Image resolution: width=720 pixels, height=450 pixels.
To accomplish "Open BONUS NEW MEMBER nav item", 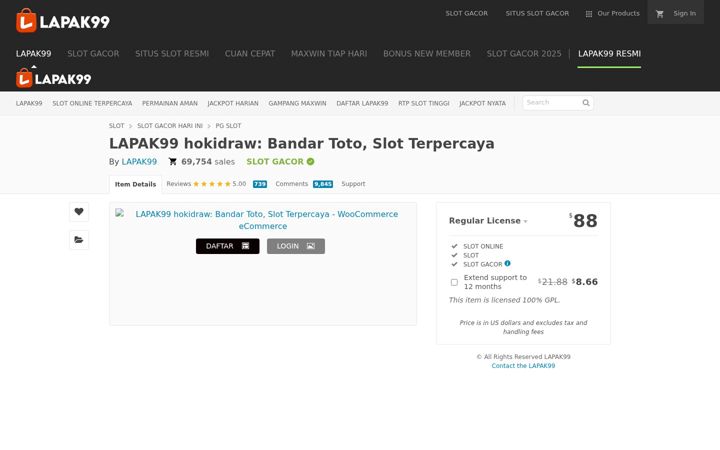I will (427, 54).
